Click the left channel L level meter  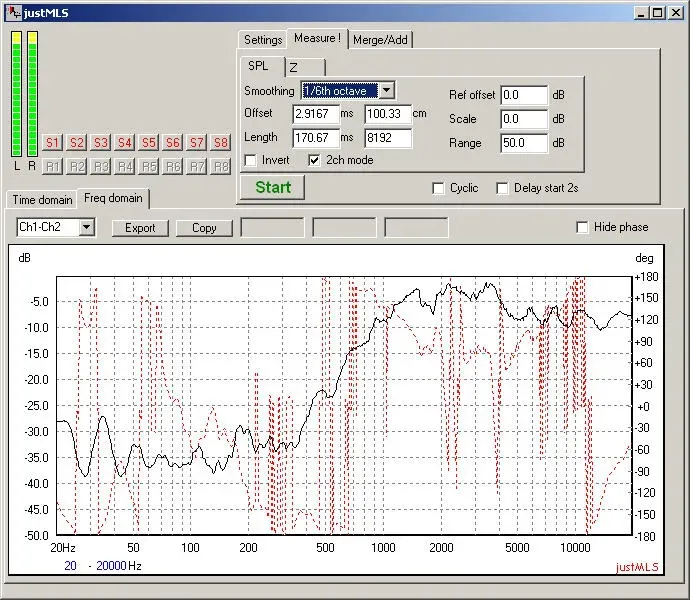point(16,94)
